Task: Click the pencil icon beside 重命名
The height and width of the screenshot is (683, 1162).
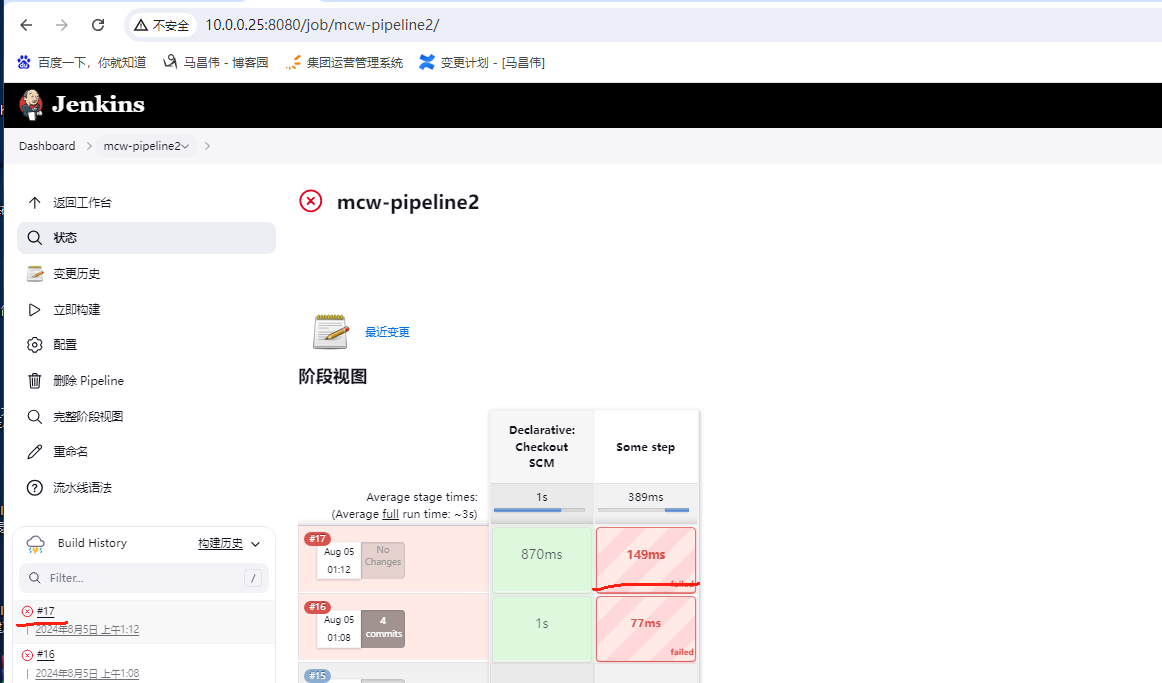Action: click(34, 452)
